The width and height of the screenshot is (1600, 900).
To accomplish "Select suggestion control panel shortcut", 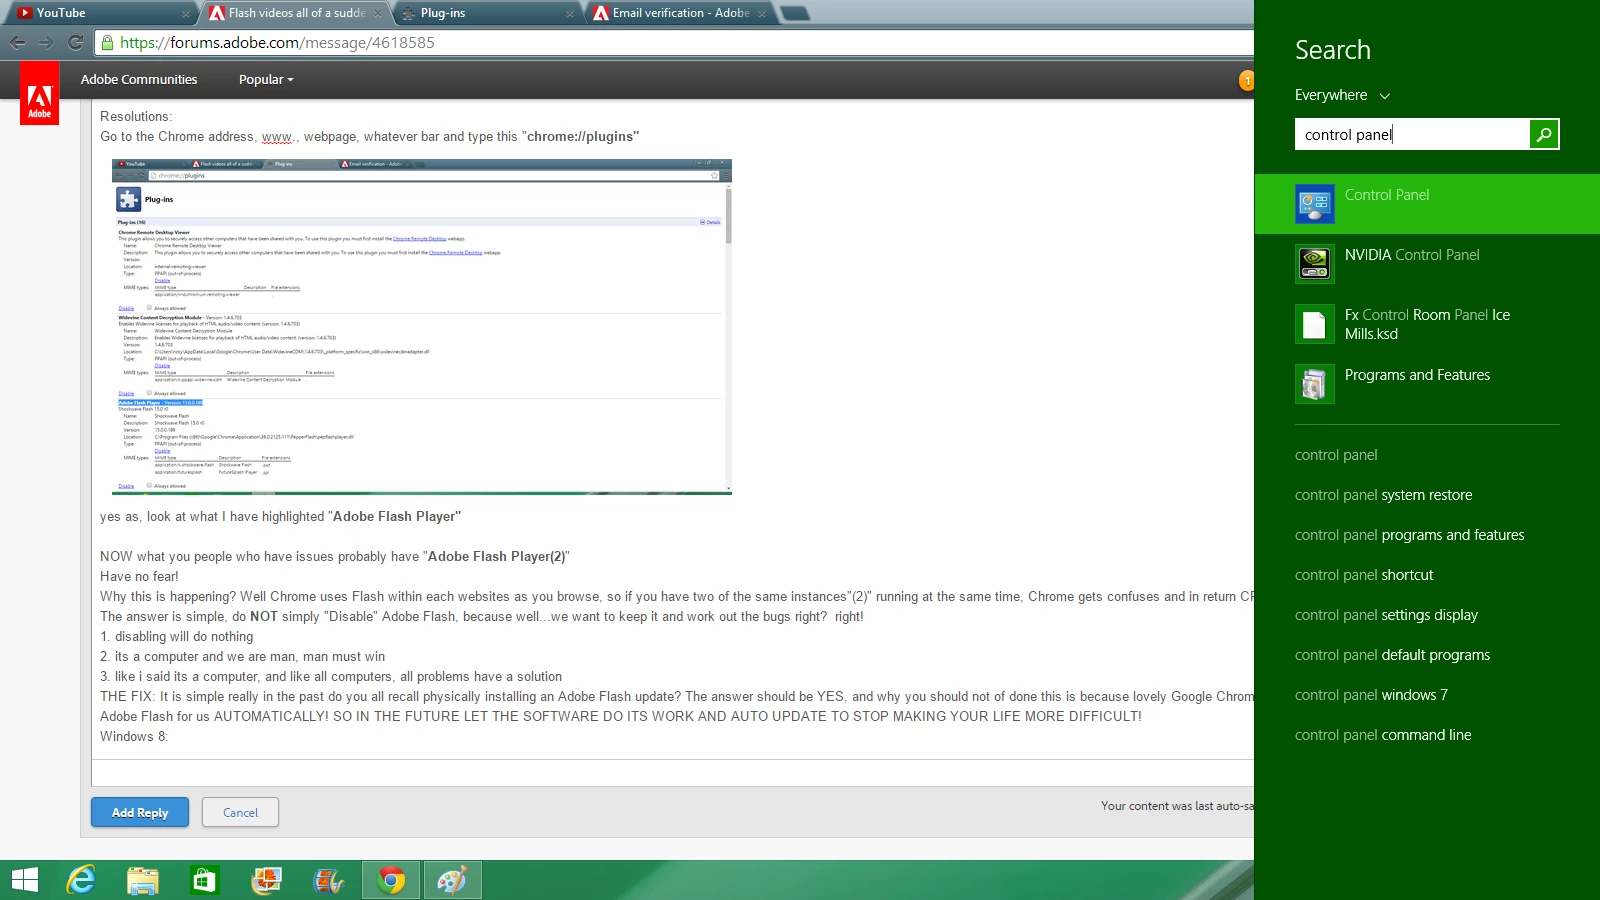I will coord(1364,575).
